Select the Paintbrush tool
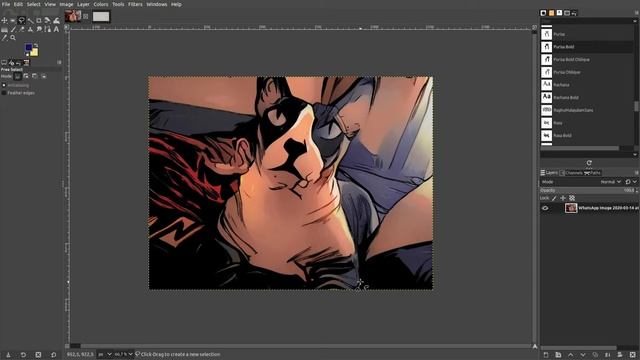Image resolution: width=640 pixels, height=360 pixels. click(x=13, y=29)
